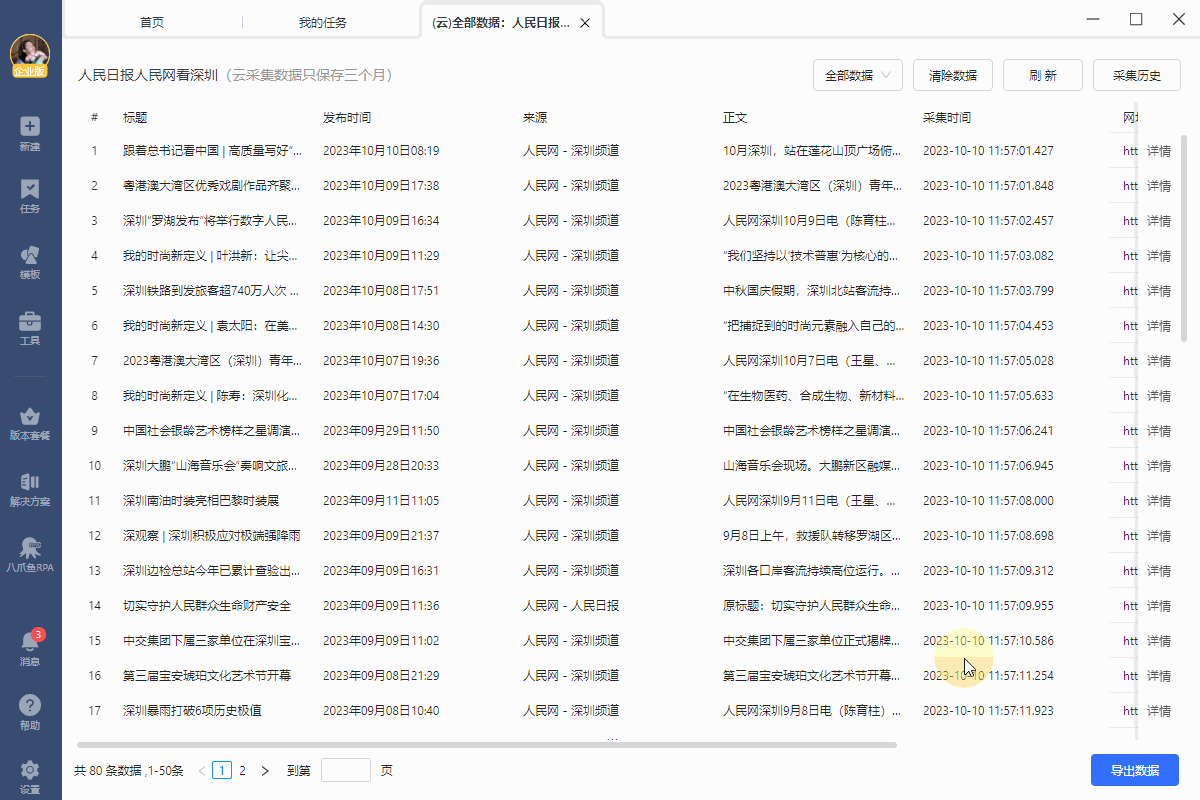The image size is (1200, 800).
Task: Open 详情 link for row 17
Action: tap(1158, 711)
